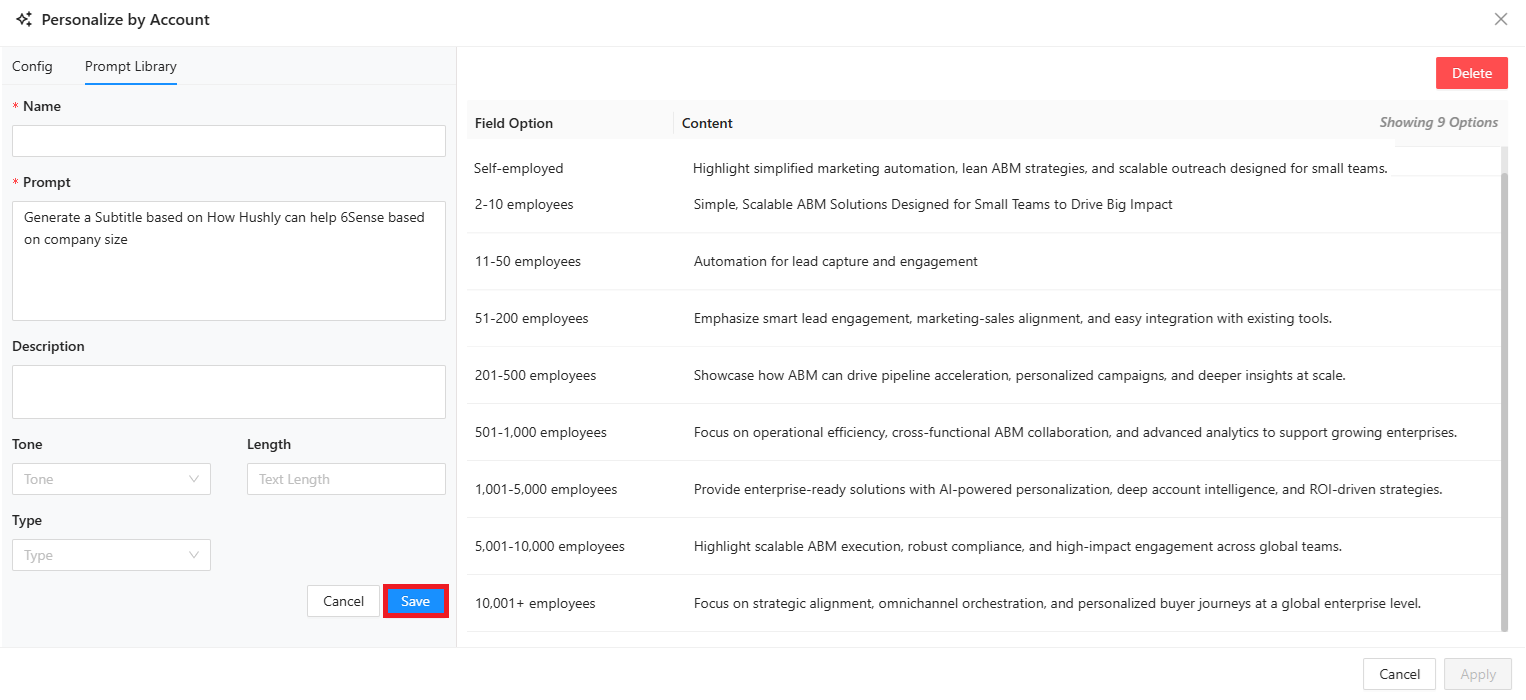Select the Prompt Library tab
1526x700 pixels.
[x=131, y=66]
